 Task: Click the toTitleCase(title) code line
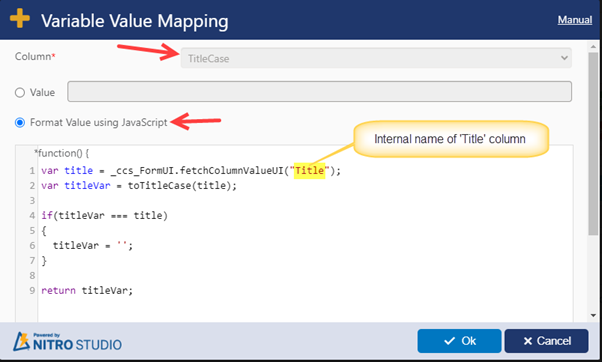(139, 186)
